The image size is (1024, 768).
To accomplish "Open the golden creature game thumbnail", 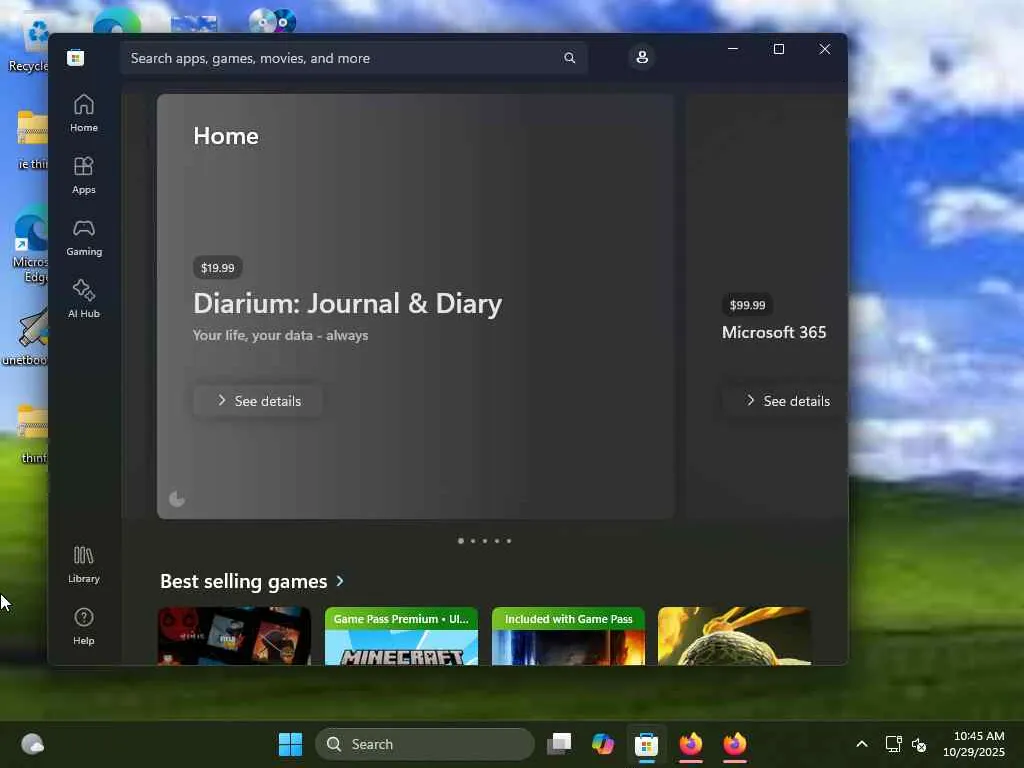I will click(x=735, y=636).
